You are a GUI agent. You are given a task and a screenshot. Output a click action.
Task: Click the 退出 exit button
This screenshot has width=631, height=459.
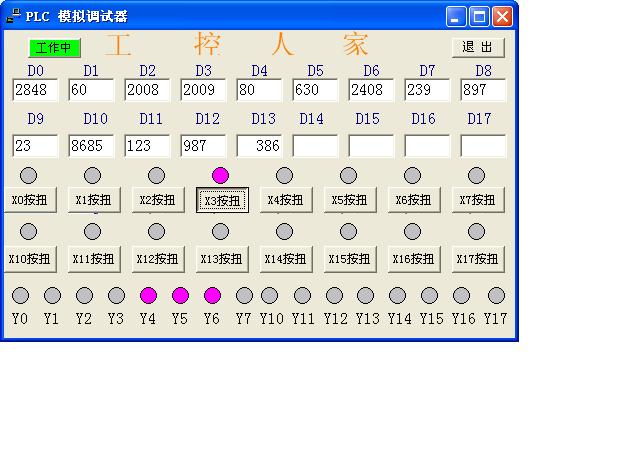pos(478,47)
